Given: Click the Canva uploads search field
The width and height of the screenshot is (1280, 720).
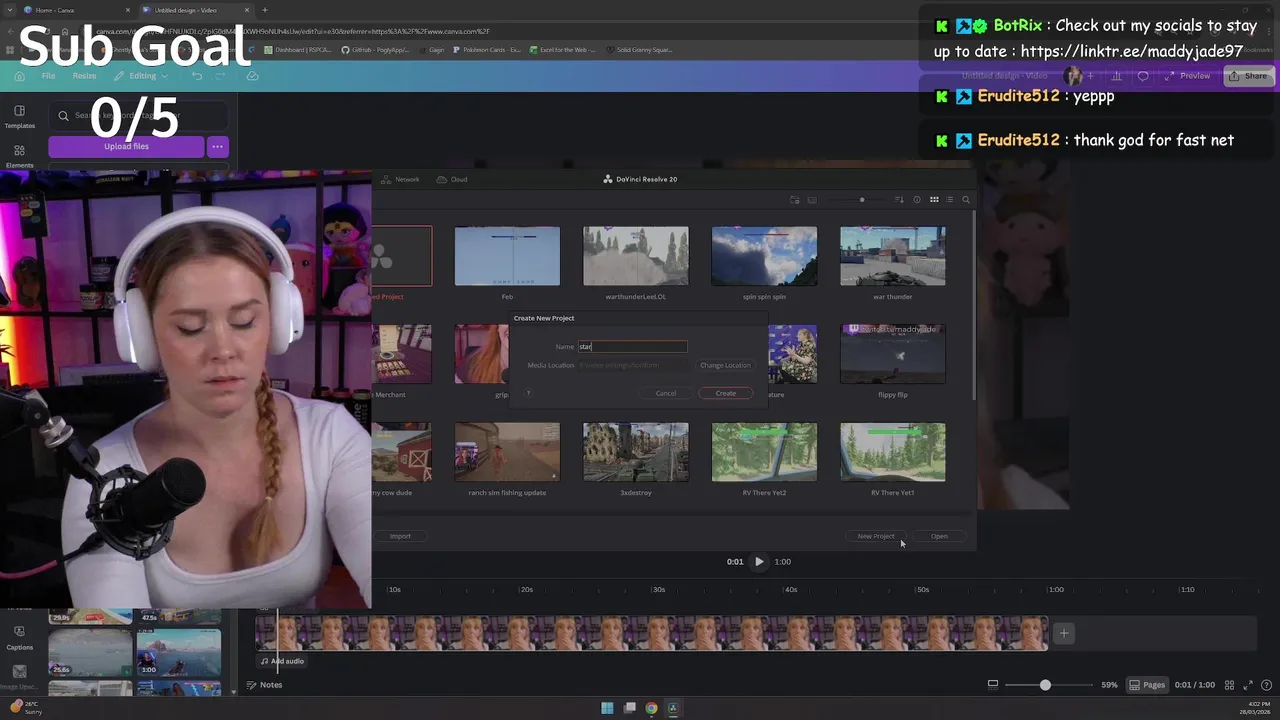Looking at the screenshot, I should [137, 116].
